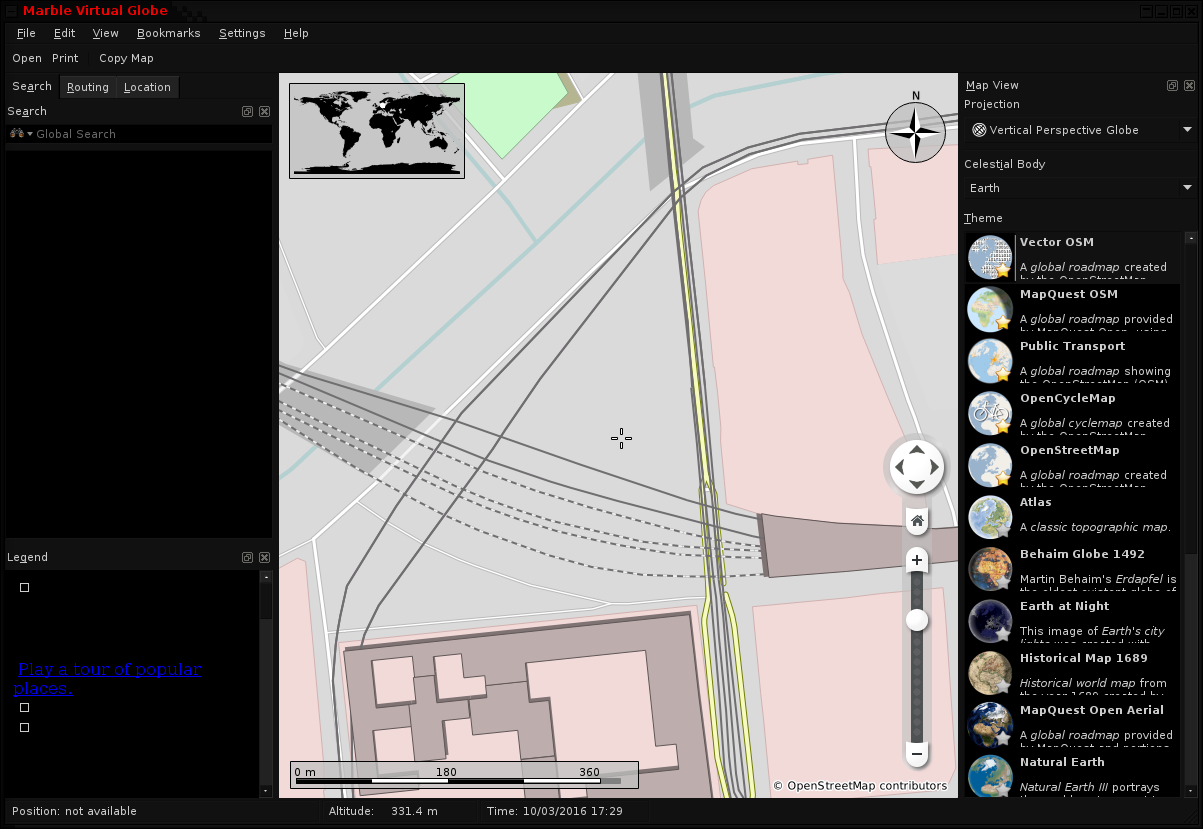Open the Help menu
The image size is (1203, 829).
point(296,33)
